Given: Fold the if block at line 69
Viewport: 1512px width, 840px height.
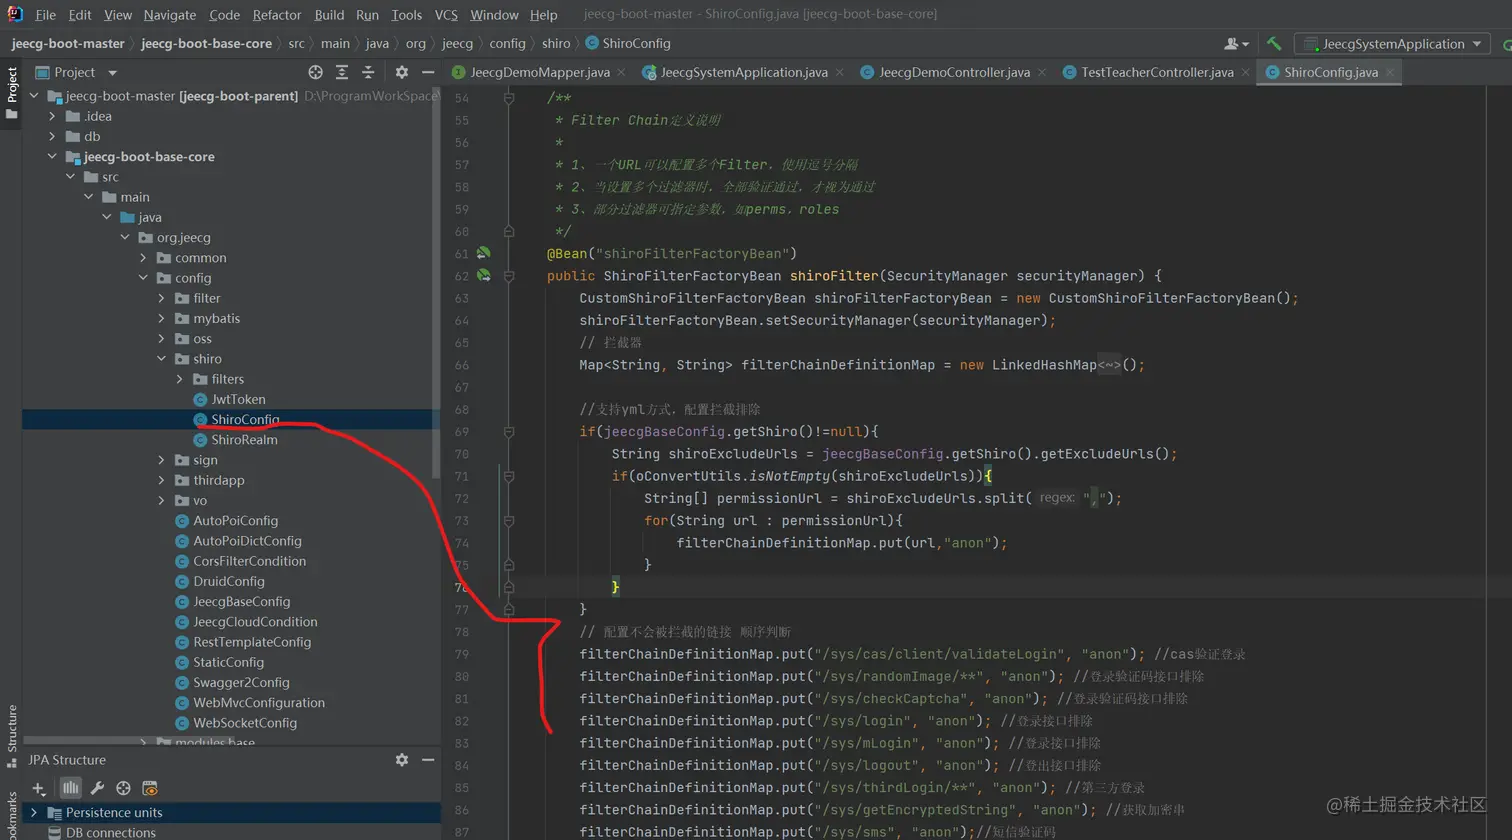Looking at the screenshot, I should [x=509, y=432].
